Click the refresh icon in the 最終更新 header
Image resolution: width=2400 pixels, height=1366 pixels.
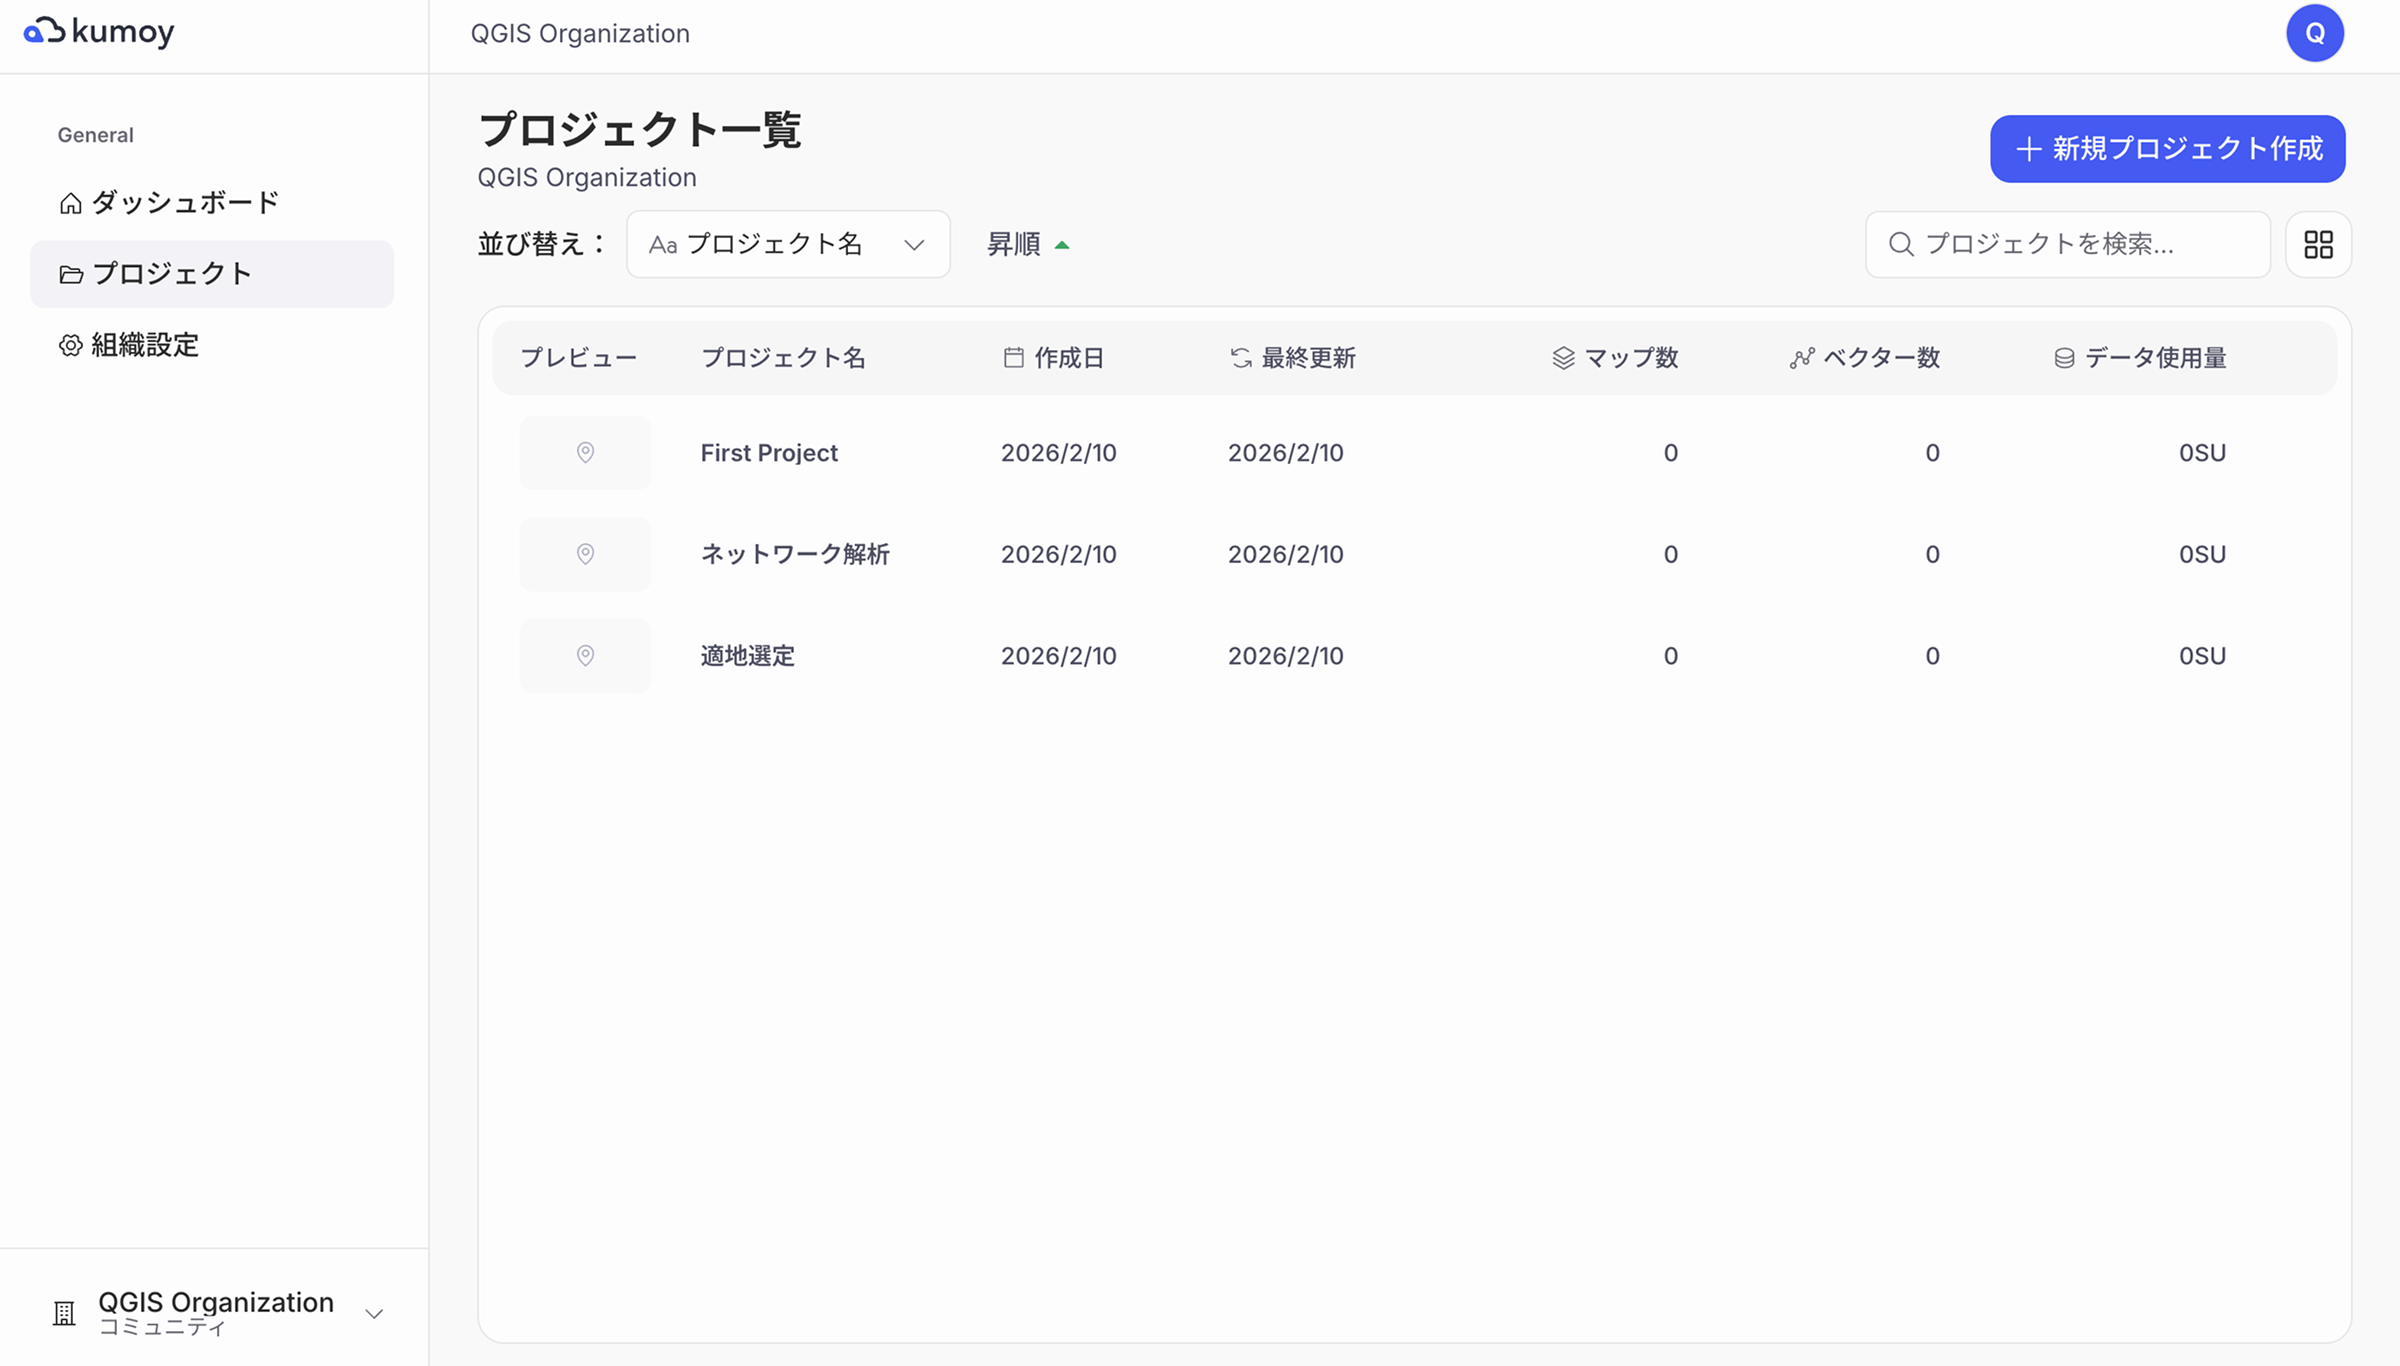[1239, 357]
